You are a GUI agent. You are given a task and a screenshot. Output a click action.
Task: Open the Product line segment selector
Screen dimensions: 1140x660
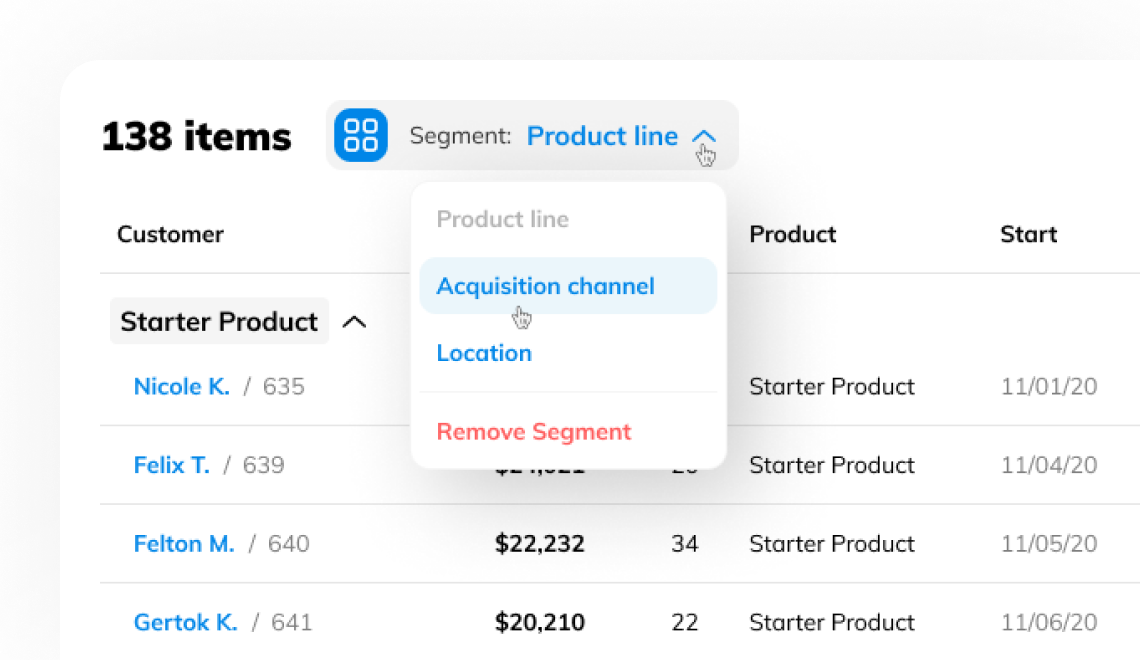[602, 136]
